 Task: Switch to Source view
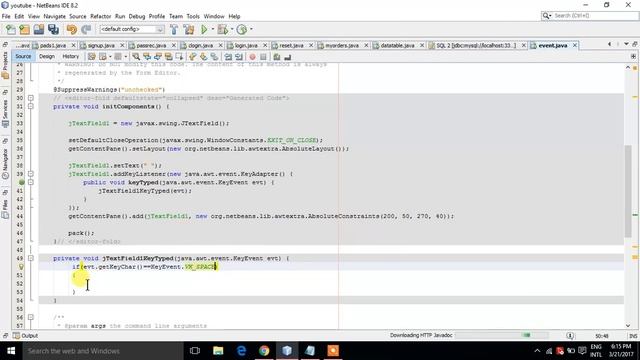[x=23, y=57]
